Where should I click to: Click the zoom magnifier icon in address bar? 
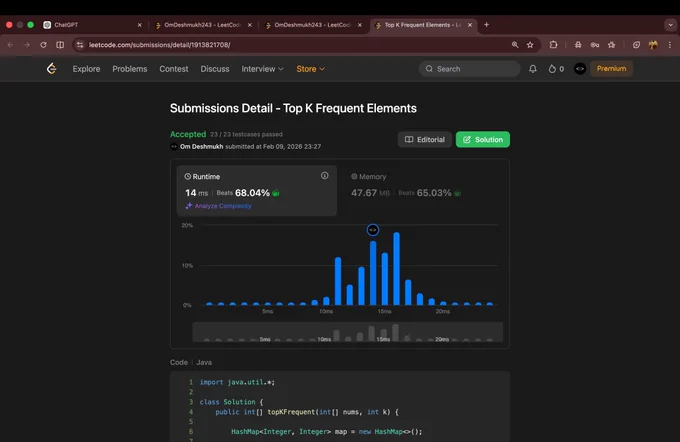click(515, 45)
